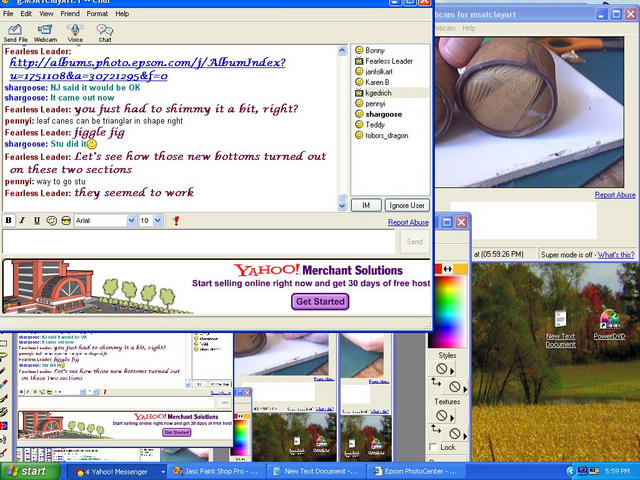Screen dimensions: 640x480
Task: Click the chat scrollbar down arrow
Action: pyautogui.click(x=342, y=206)
